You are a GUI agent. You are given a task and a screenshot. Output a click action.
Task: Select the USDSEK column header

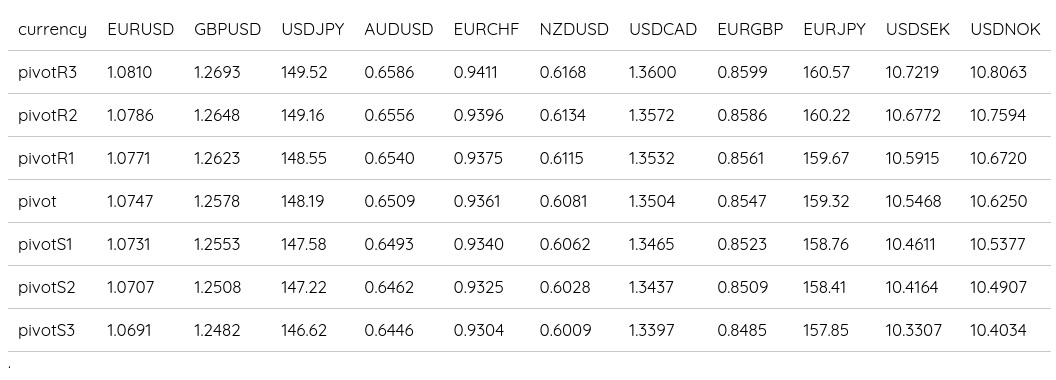coord(918,30)
